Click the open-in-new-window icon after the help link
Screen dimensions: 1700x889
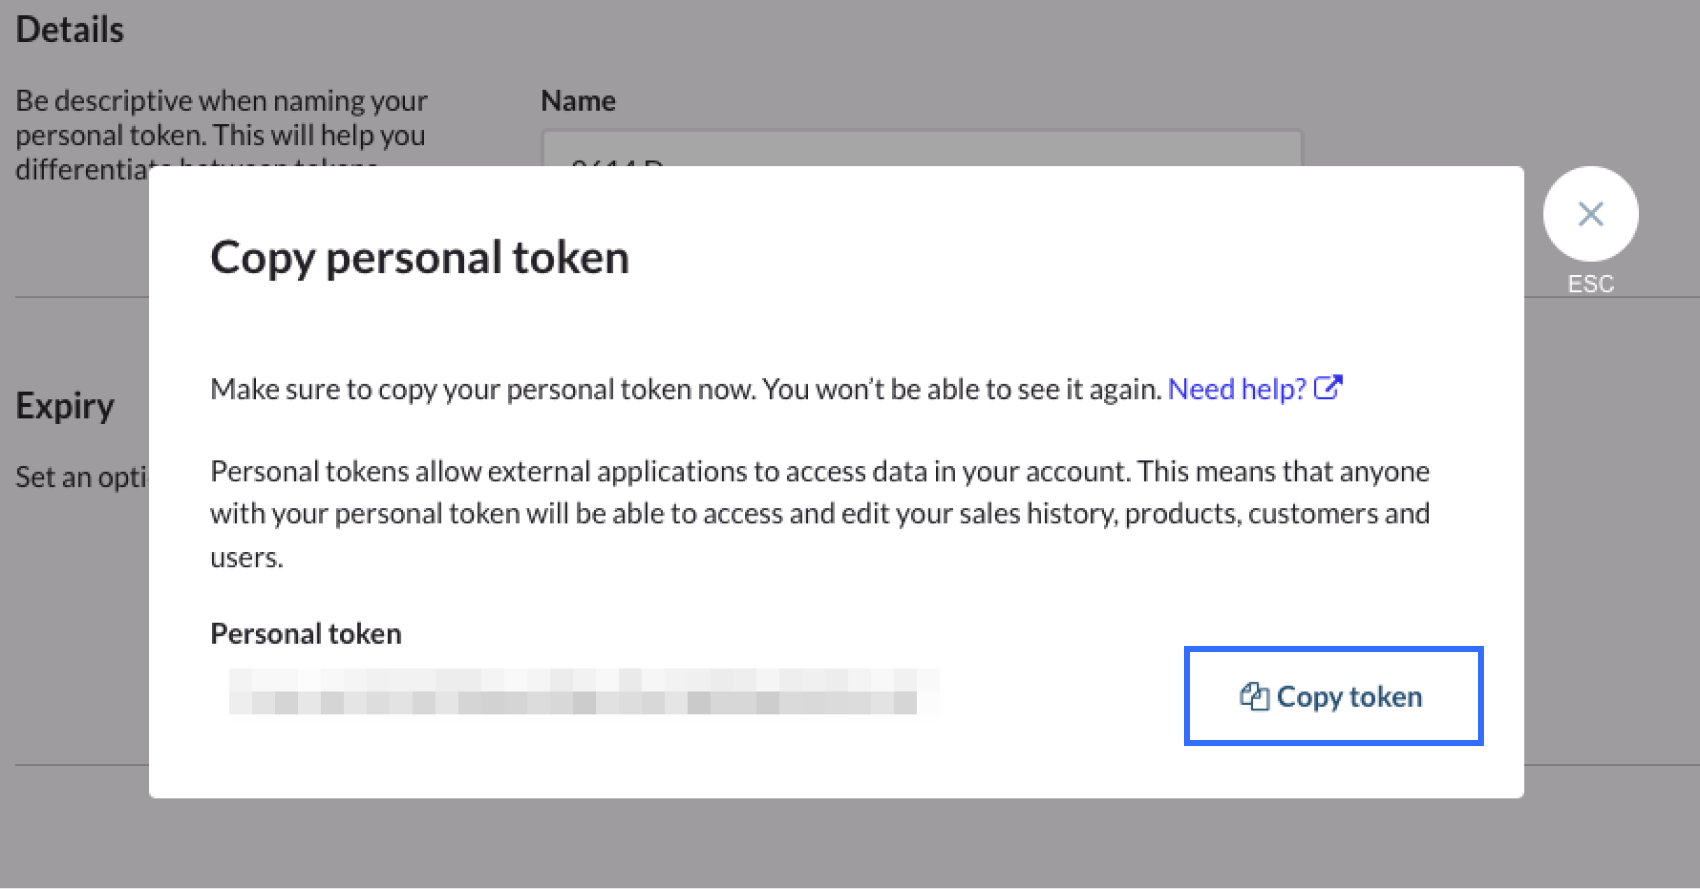tap(1329, 388)
